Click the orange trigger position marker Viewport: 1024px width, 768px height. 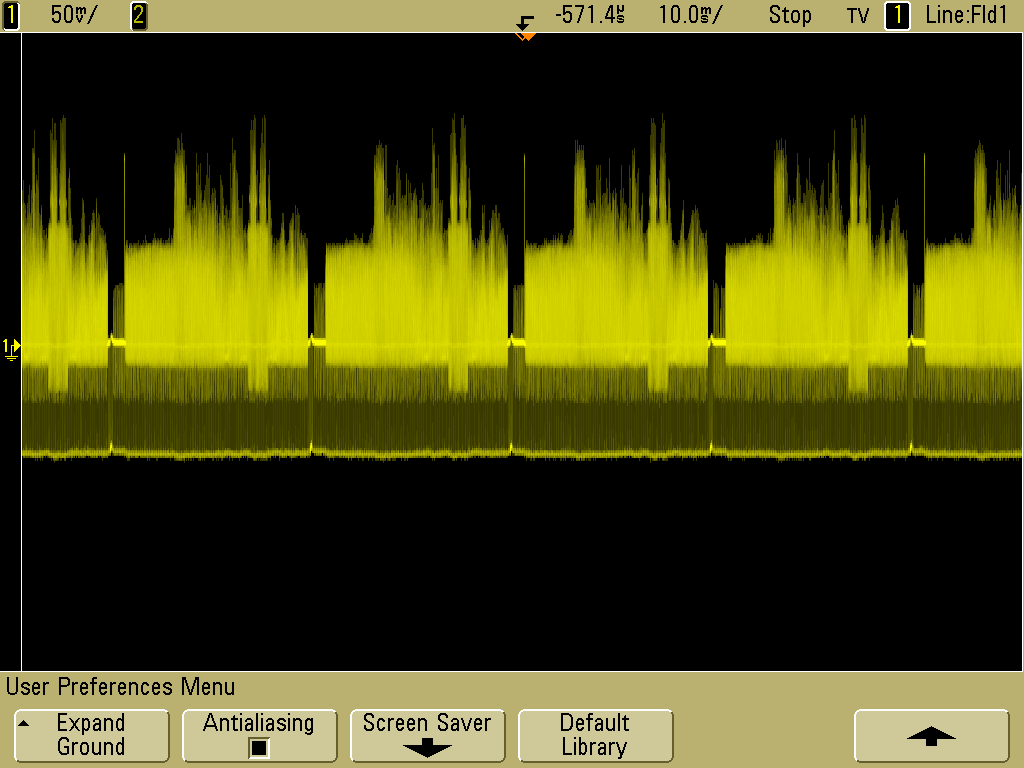(526, 37)
